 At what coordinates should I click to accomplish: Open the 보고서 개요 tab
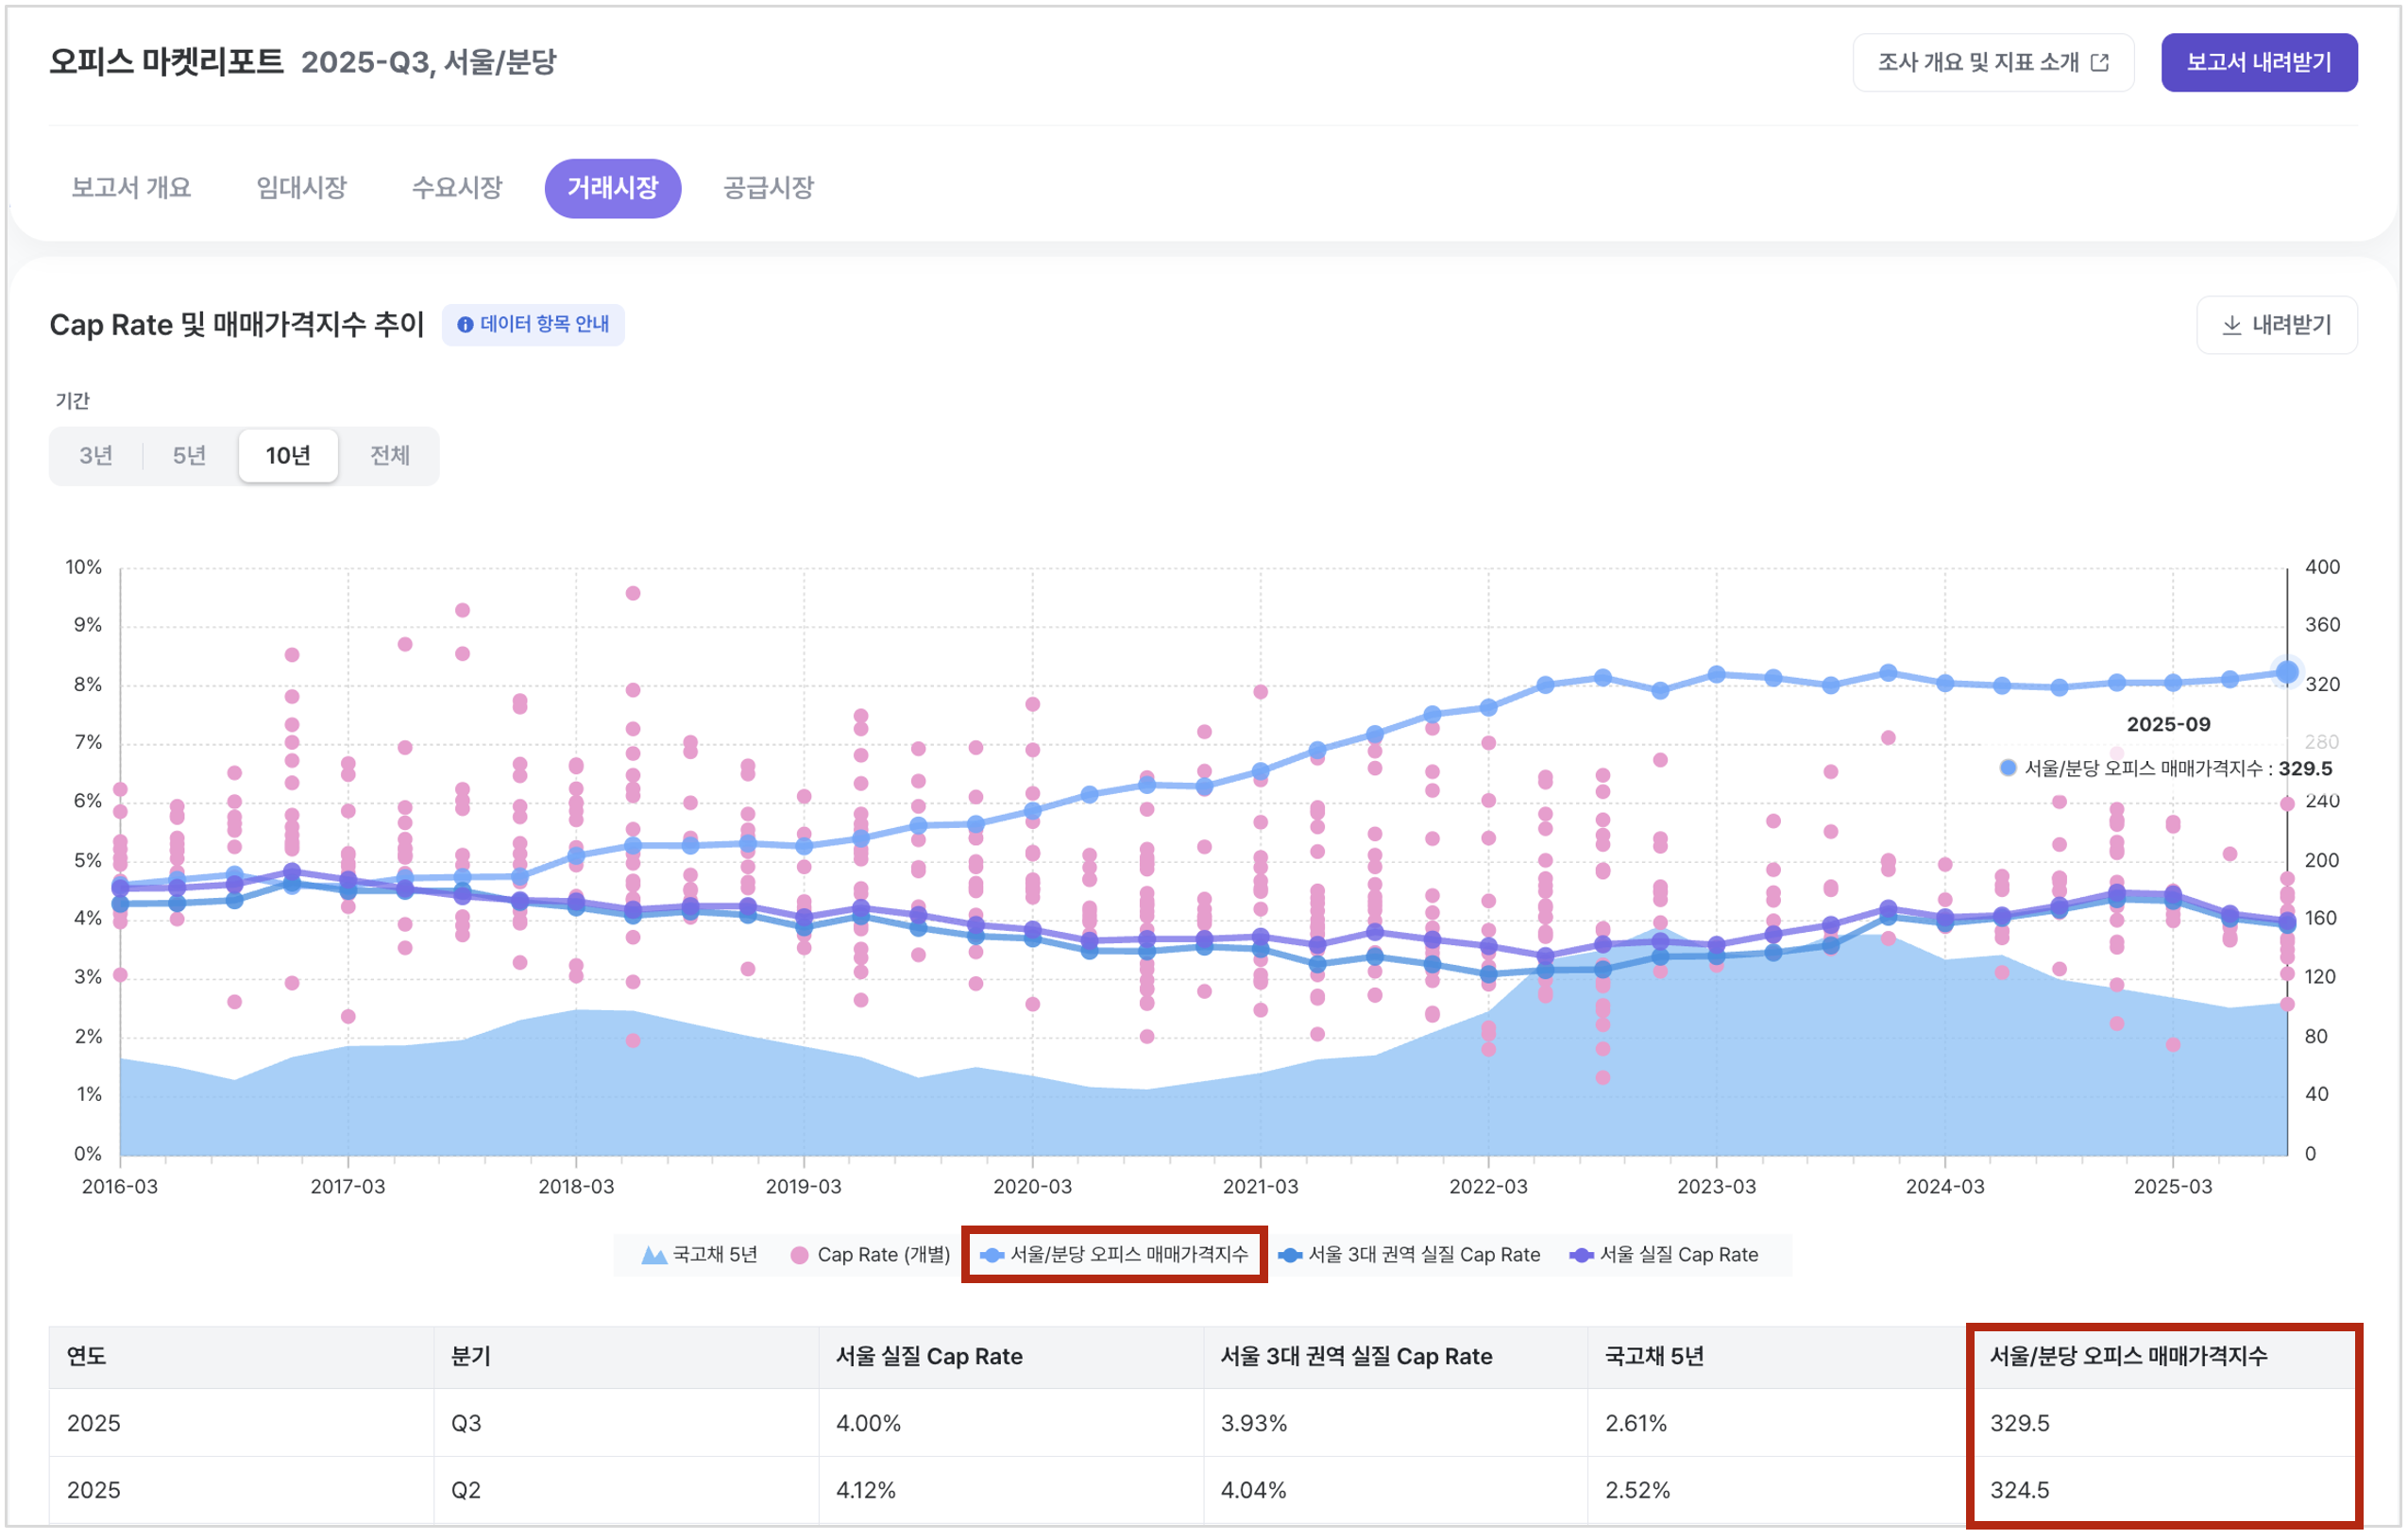coord(131,188)
